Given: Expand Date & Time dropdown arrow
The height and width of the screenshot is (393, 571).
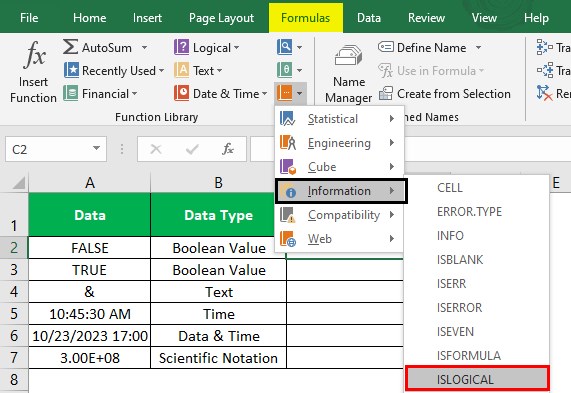Looking at the screenshot, I should 264,94.
